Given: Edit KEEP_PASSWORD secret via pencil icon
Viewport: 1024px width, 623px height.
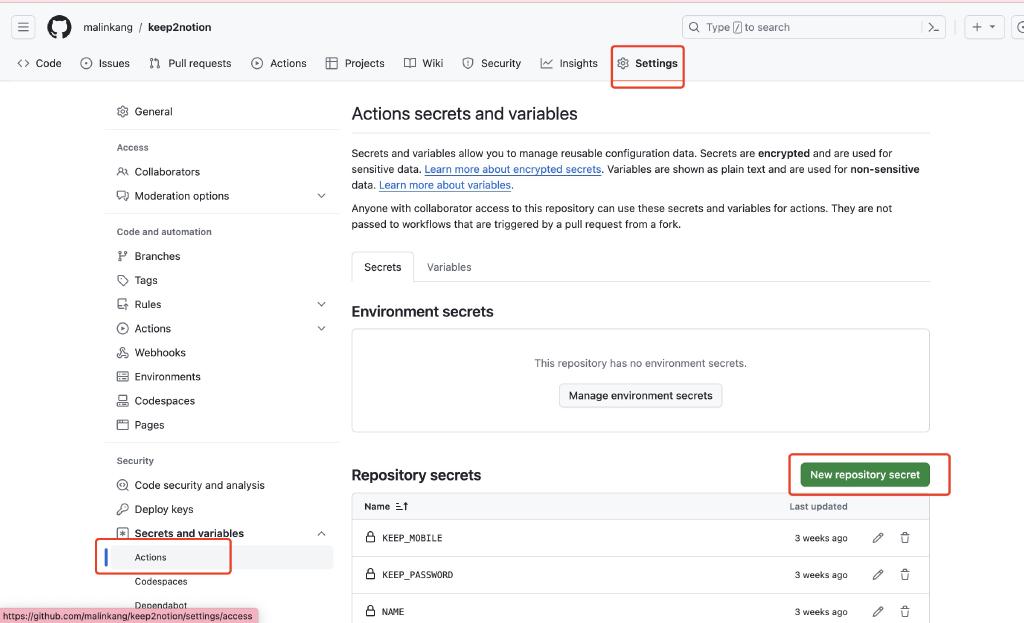Looking at the screenshot, I should [878, 575].
